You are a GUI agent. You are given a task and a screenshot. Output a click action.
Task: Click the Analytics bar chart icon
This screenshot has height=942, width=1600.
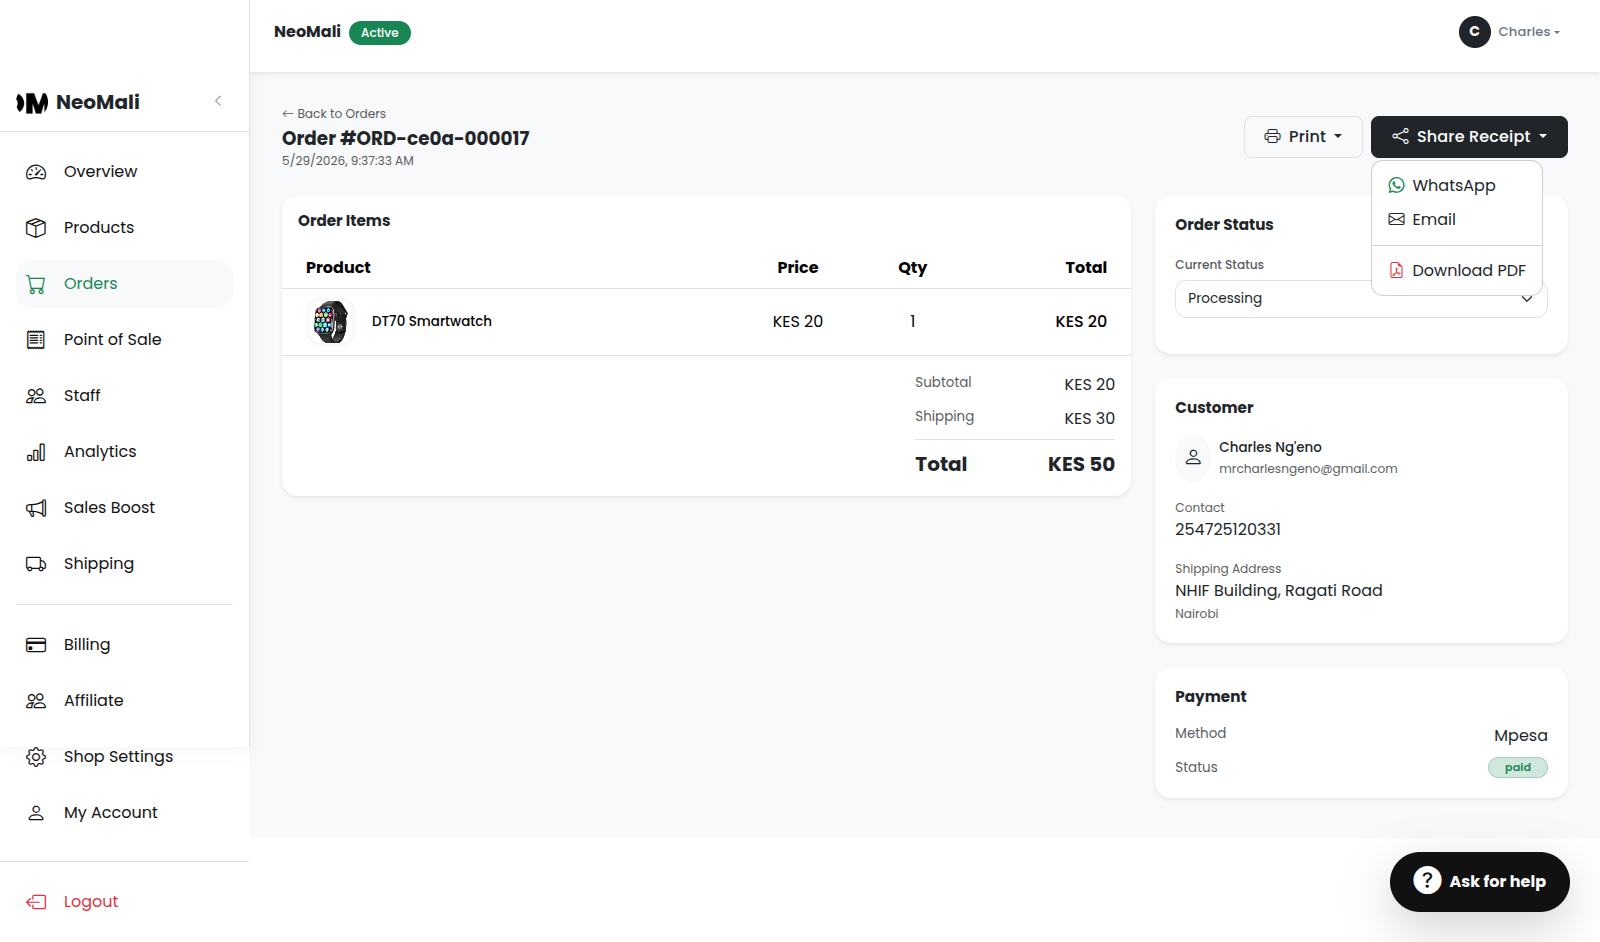click(36, 452)
